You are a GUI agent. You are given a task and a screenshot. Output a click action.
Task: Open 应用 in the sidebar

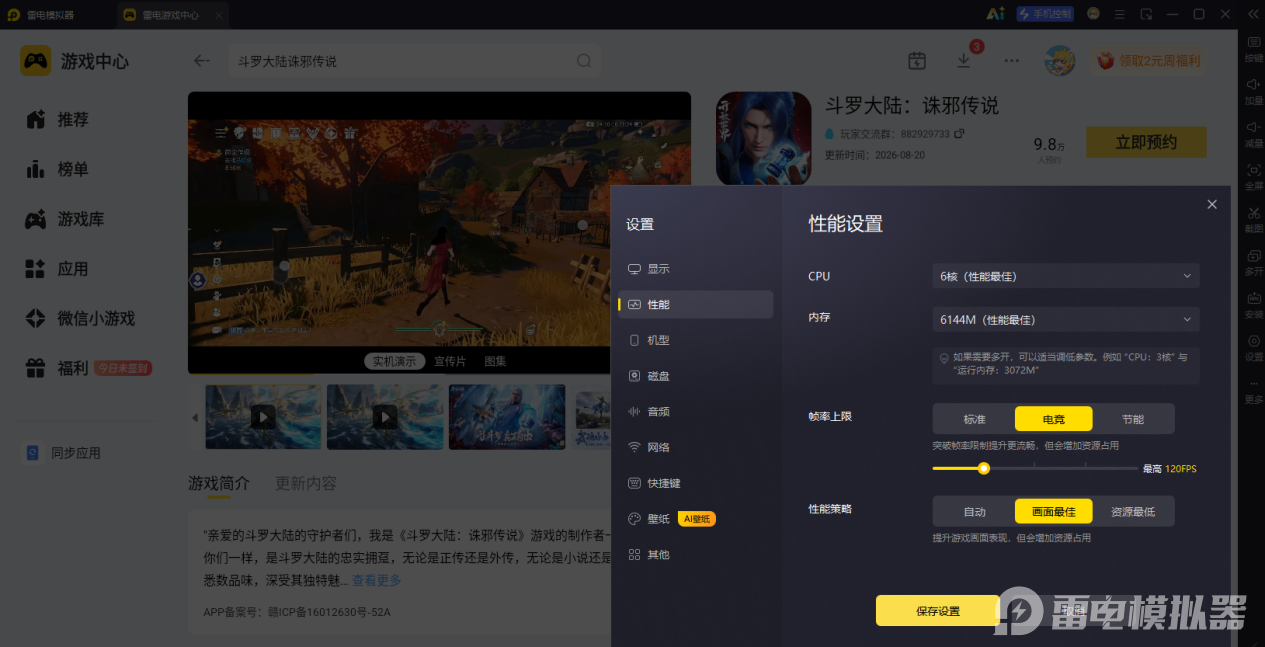(57, 269)
